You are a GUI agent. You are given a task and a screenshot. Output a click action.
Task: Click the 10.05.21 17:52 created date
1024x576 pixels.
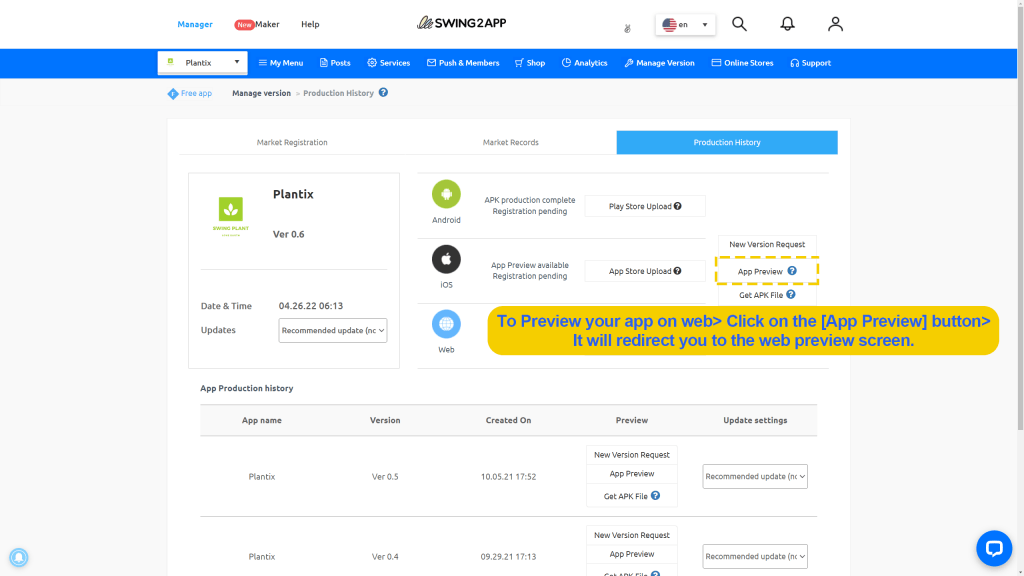508,477
